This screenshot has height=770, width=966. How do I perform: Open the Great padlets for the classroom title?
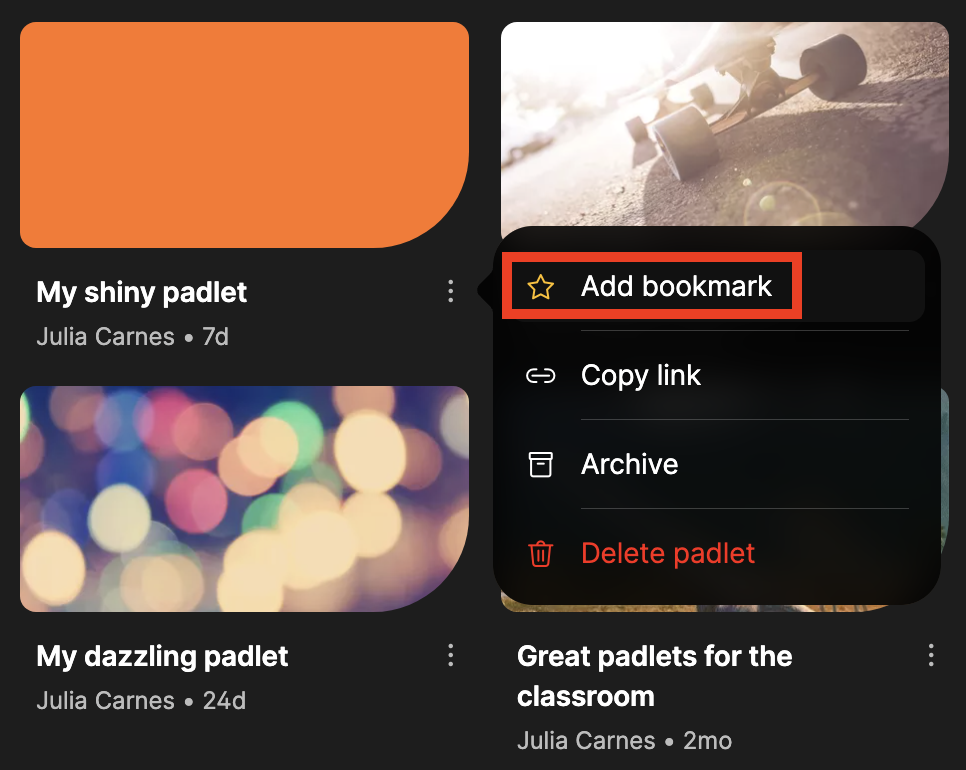click(654, 676)
